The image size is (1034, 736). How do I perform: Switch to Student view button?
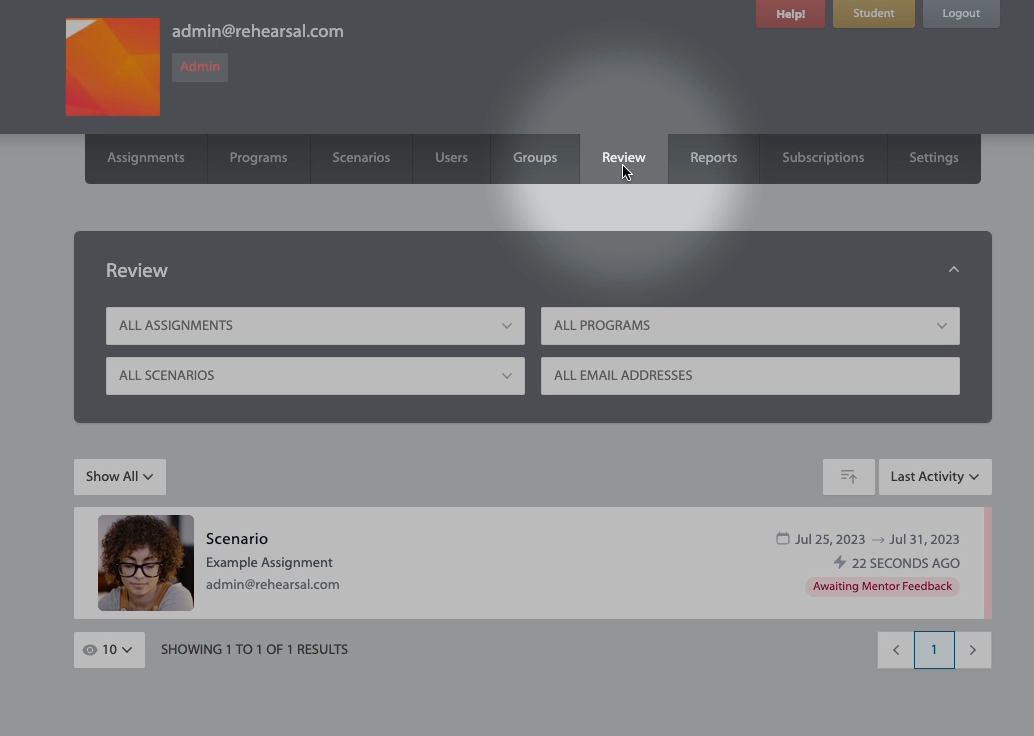click(873, 14)
